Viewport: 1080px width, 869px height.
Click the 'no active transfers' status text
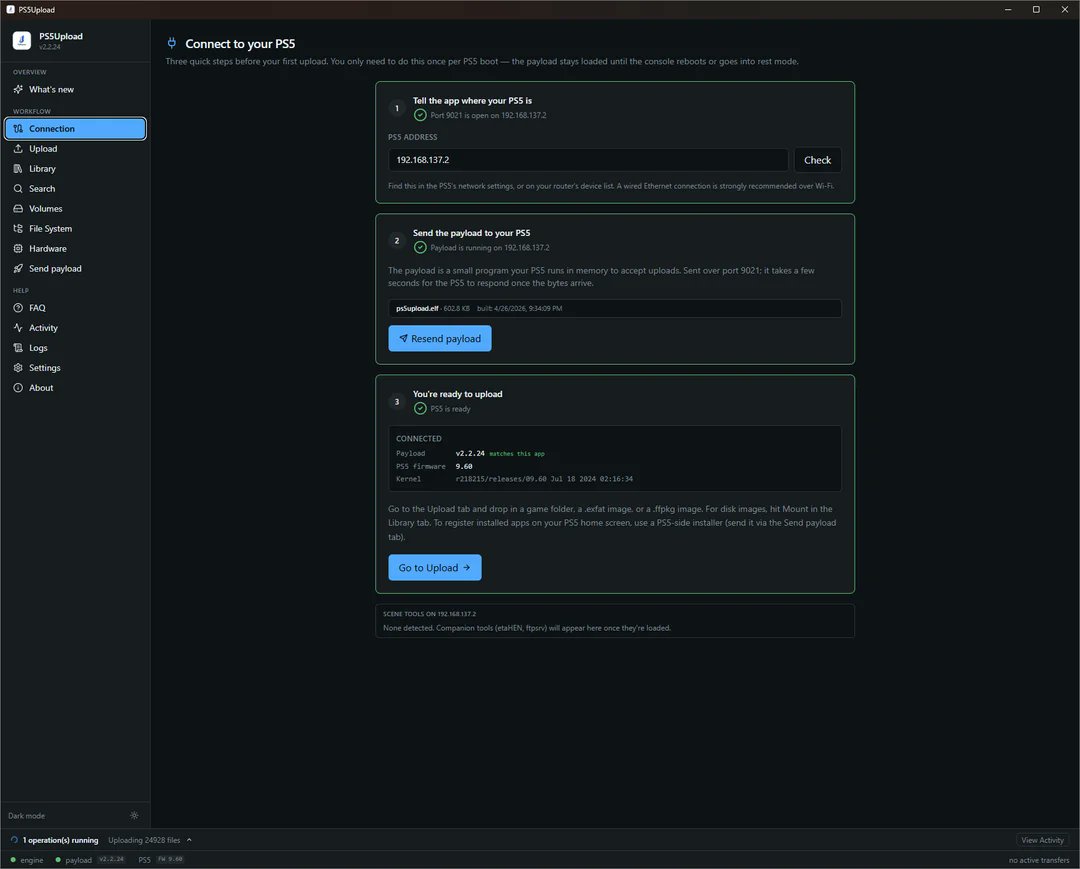coord(1039,860)
